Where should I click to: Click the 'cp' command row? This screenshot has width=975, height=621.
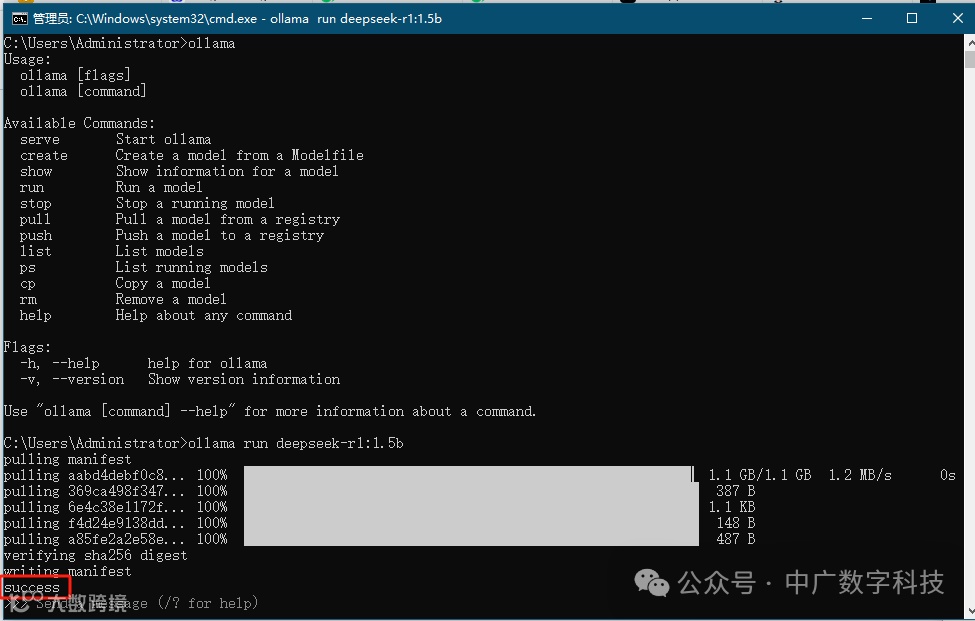pyautogui.click(x=115, y=283)
